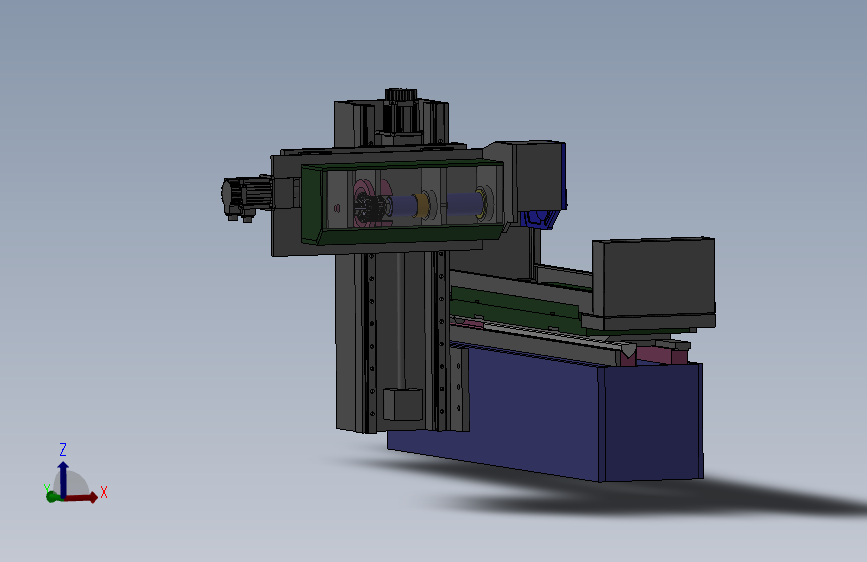Click the green Y axis of the triad
The image size is (867, 562).
(53, 496)
